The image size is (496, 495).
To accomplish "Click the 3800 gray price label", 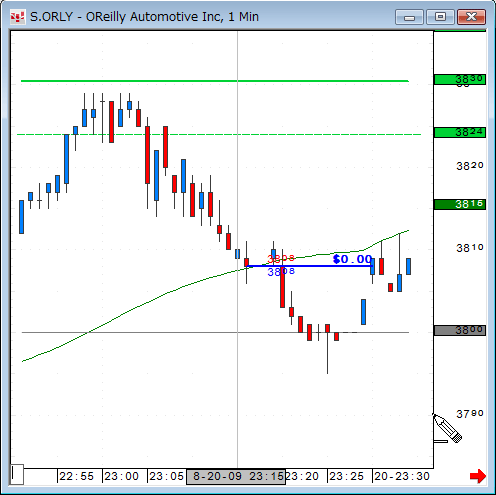I will (x=460, y=330).
